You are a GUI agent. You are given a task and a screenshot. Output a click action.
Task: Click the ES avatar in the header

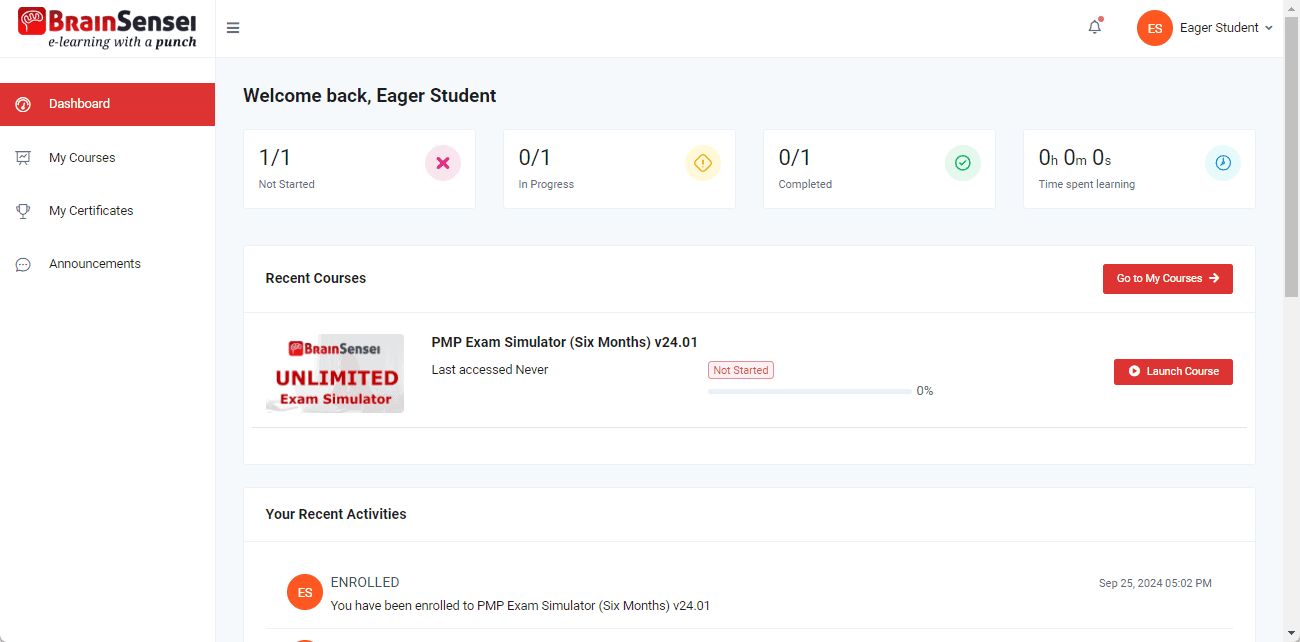tap(1155, 28)
